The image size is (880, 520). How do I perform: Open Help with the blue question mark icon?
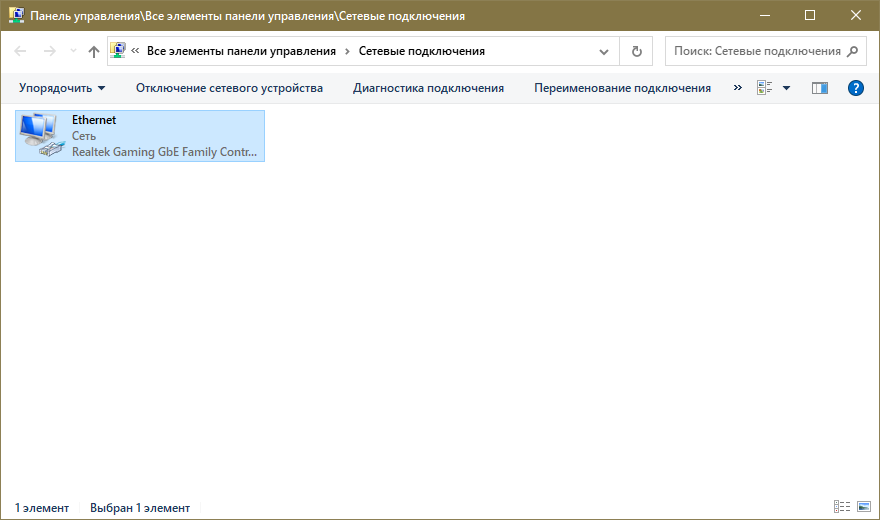coord(855,88)
